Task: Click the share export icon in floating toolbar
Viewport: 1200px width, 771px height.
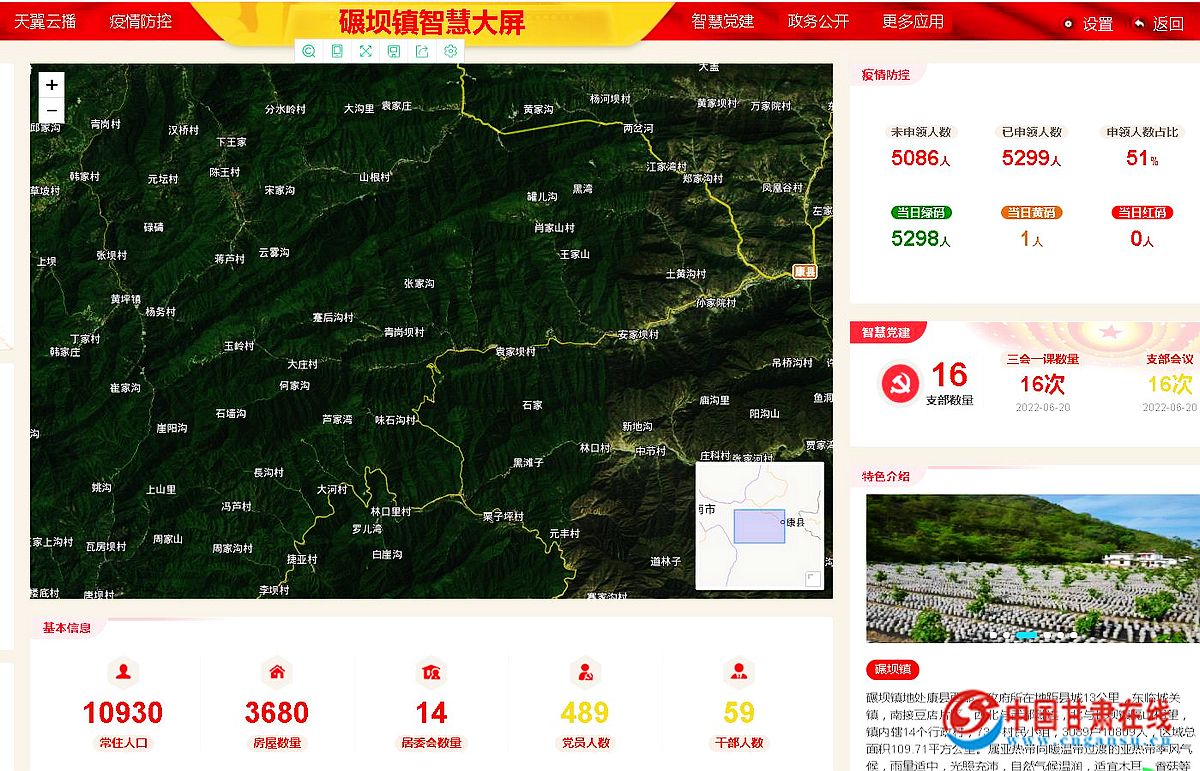Action: [422, 51]
